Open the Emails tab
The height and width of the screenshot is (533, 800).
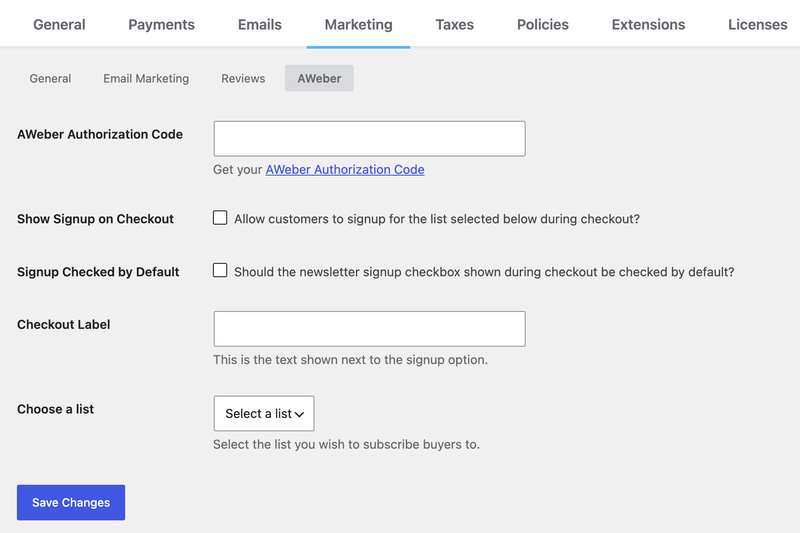coord(260,24)
